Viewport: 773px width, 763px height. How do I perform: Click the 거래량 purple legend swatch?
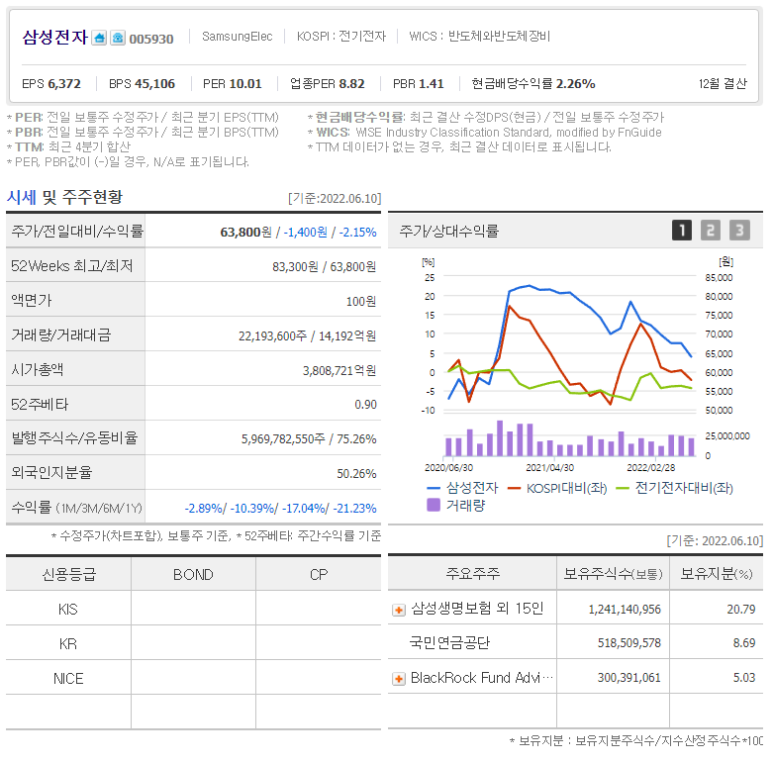[433, 505]
